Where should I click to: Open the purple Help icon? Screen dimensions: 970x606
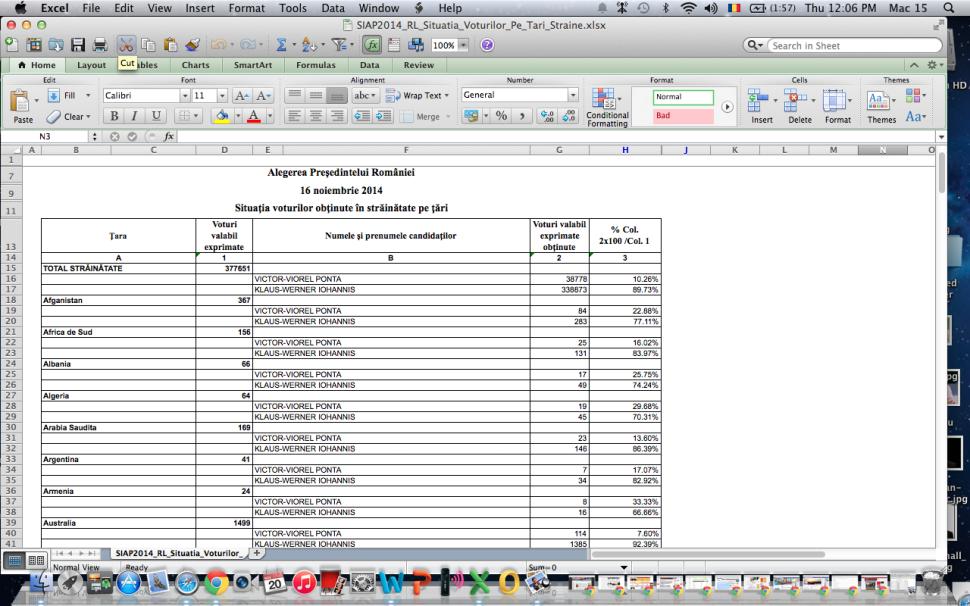[487, 45]
